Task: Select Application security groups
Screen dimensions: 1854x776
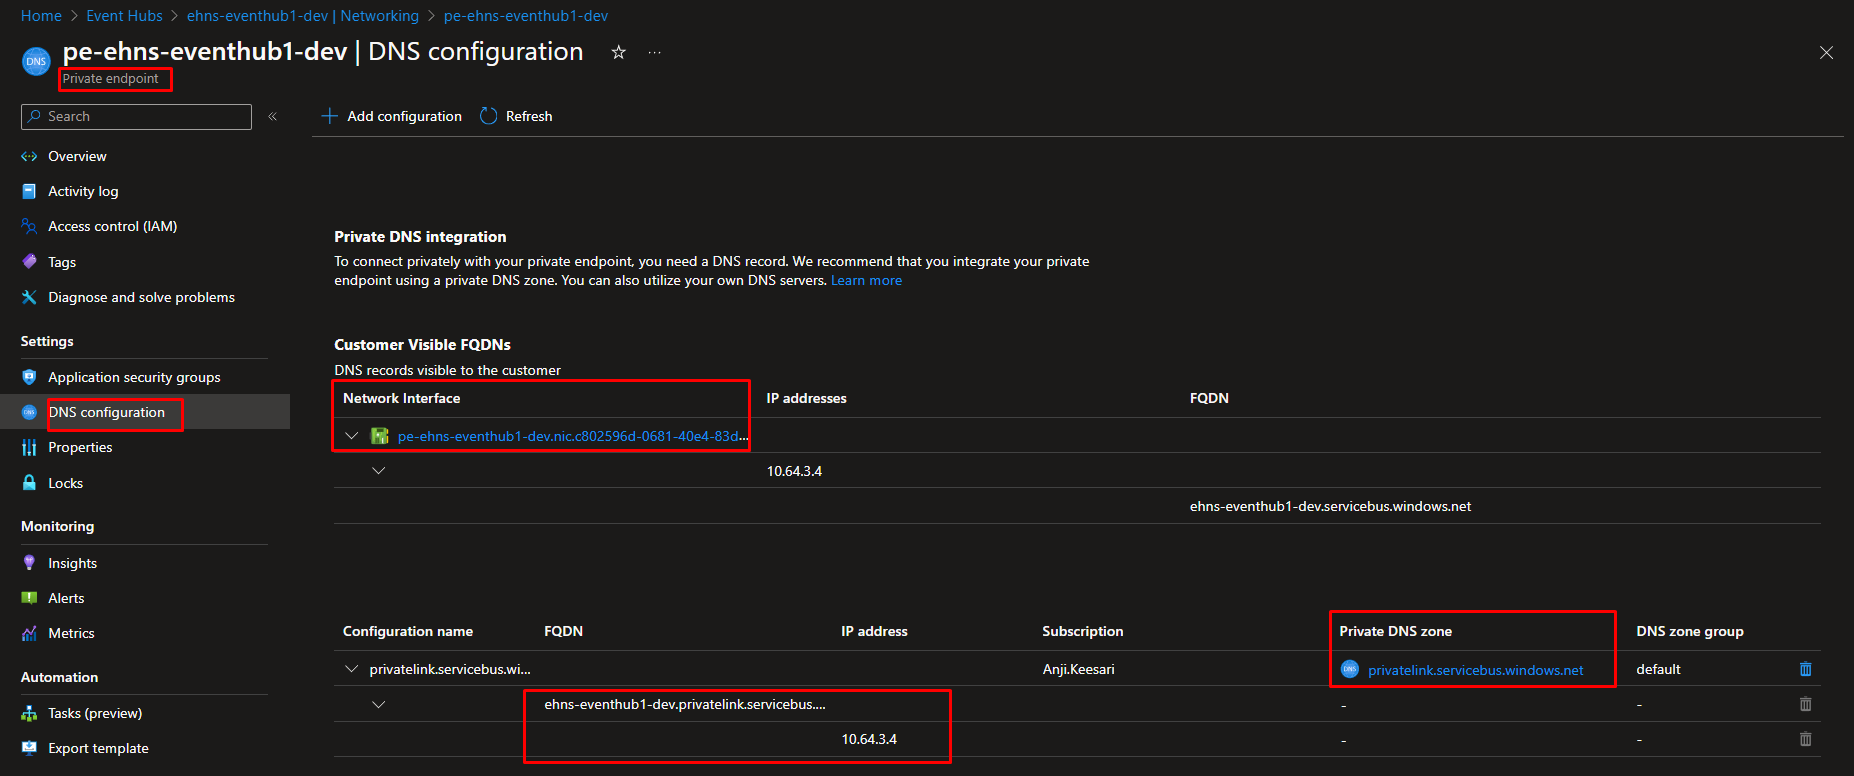Action: pyautogui.click(x=134, y=377)
